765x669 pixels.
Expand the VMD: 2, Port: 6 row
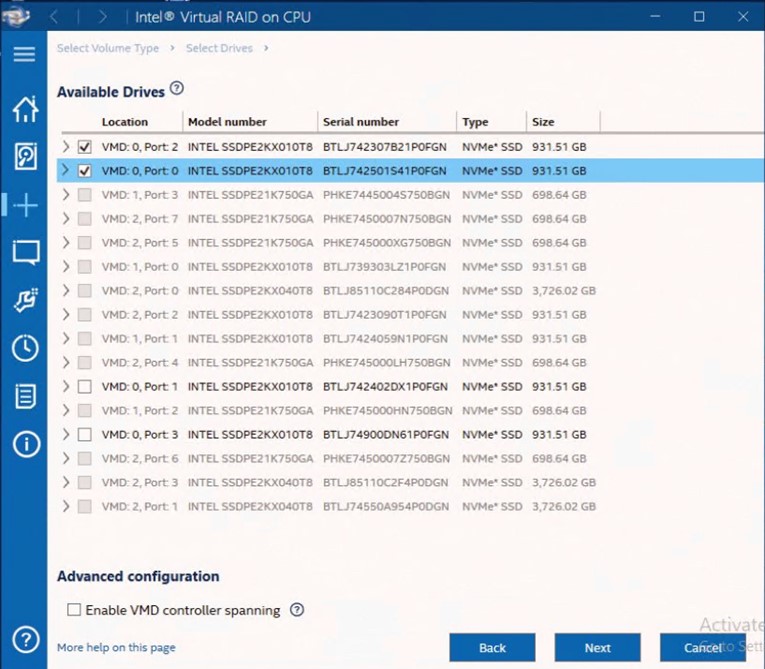66,458
